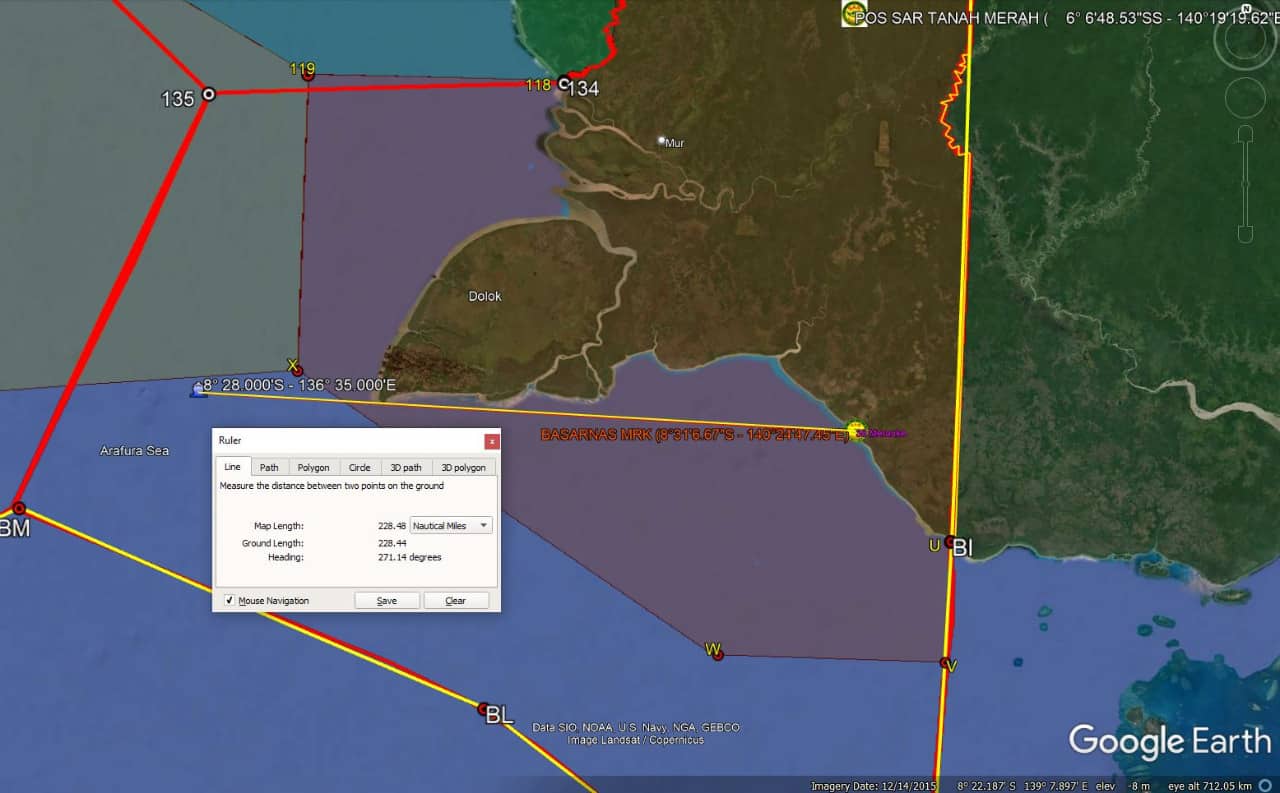
Task: Click the BL waypoint marker
Action: (x=484, y=708)
